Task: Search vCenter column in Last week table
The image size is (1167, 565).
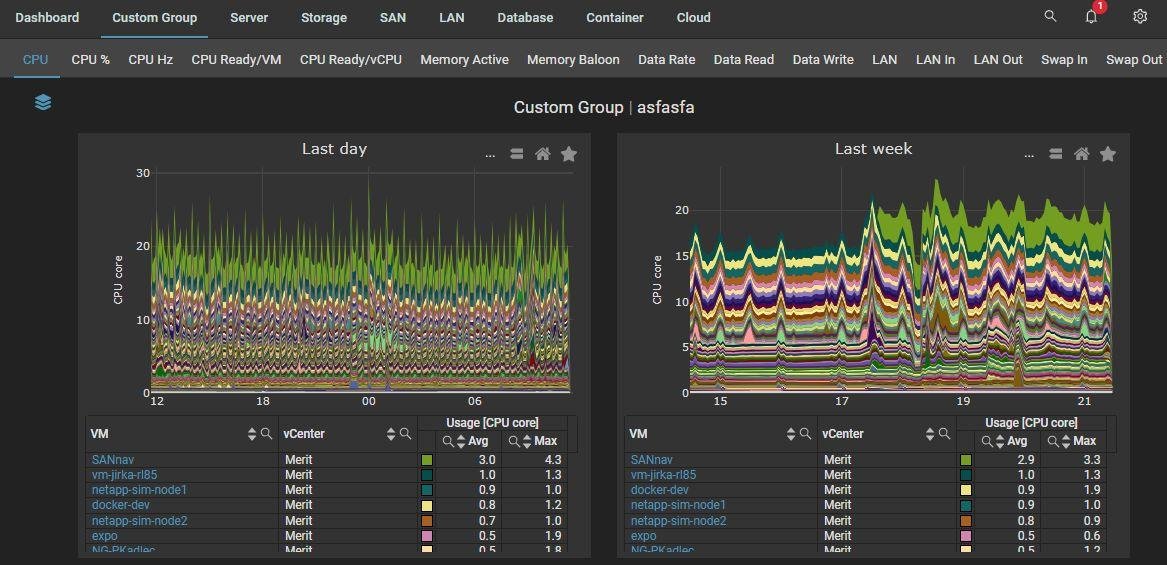Action: pyautogui.click(x=944, y=434)
